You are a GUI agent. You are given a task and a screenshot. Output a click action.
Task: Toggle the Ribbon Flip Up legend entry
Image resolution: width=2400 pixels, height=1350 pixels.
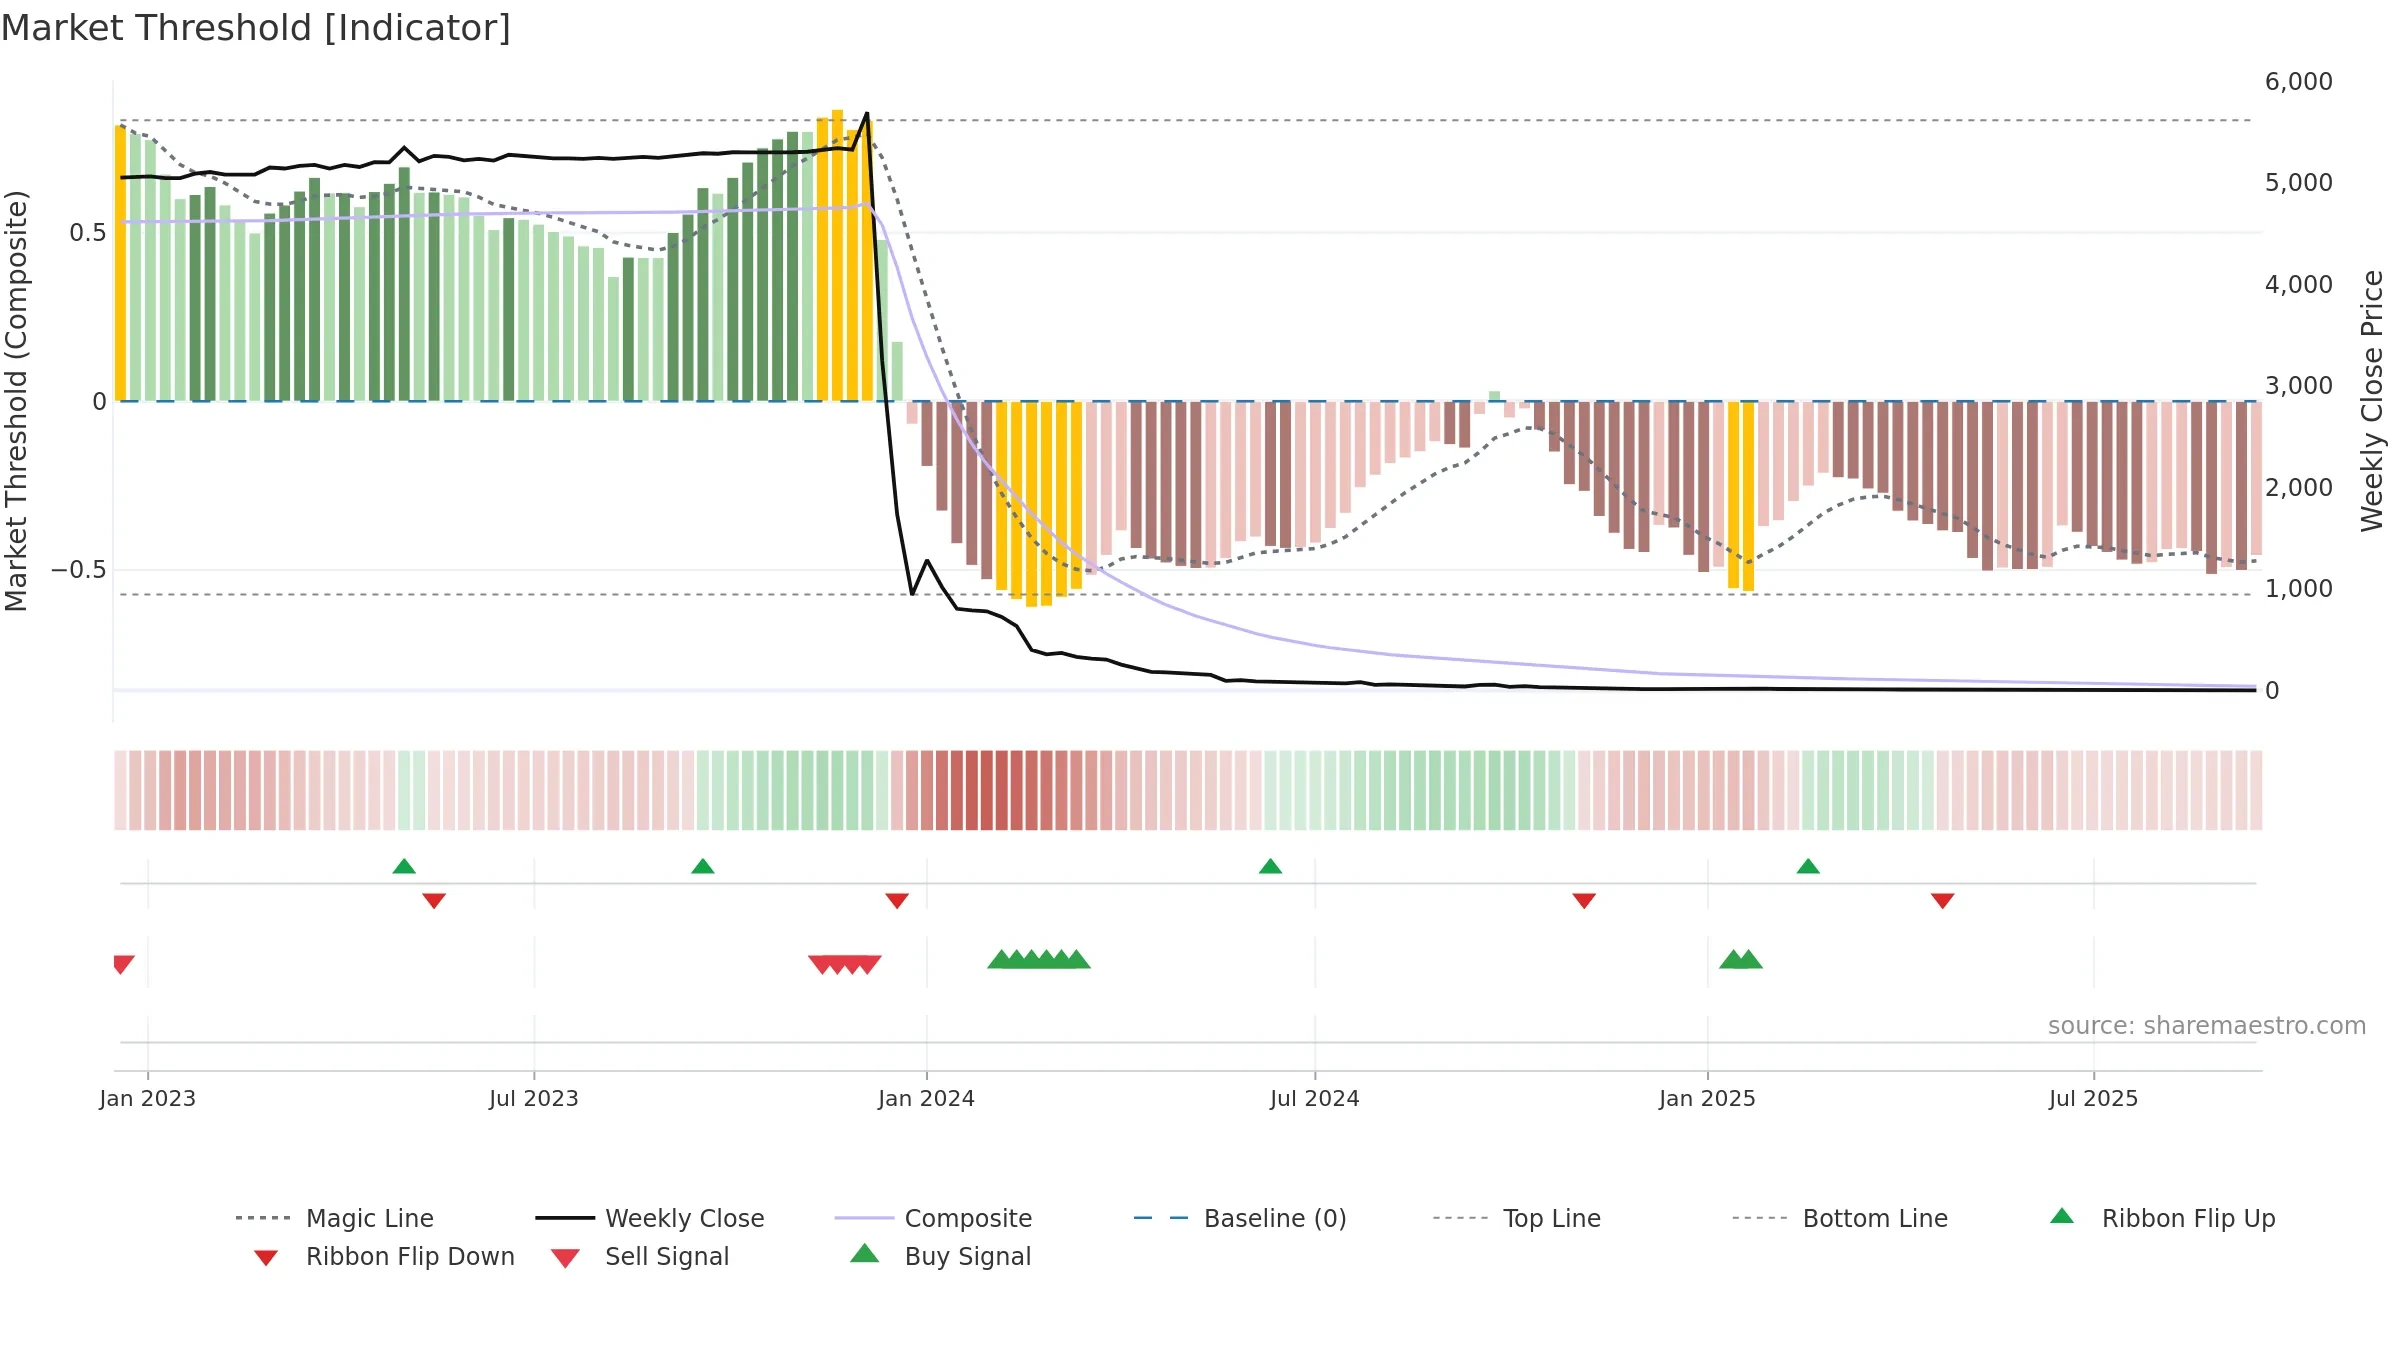[x=2162, y=1218]
